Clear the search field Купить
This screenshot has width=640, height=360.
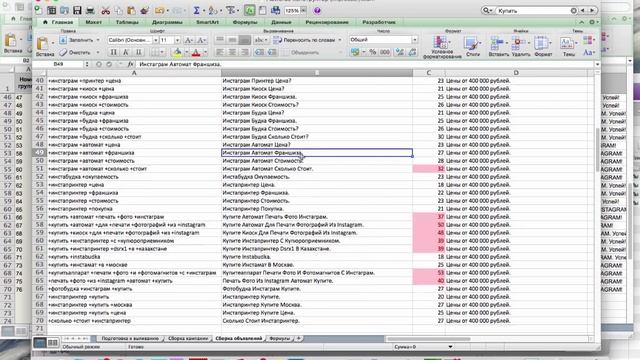coord(573,11)
